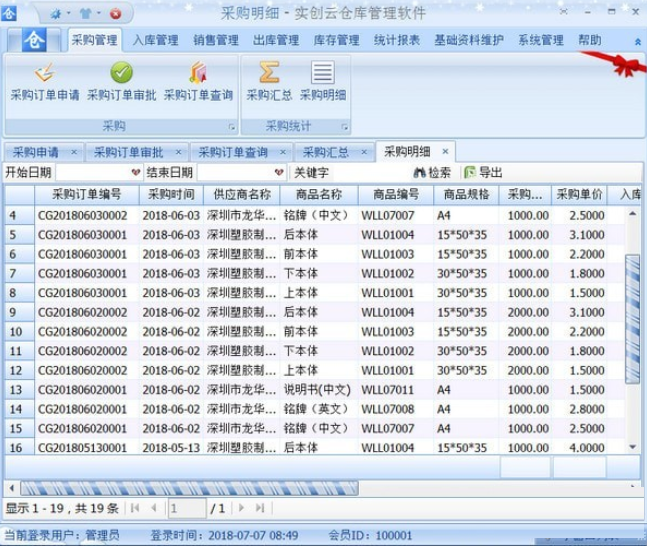Click horizontal scrollbar left arrow

(x=11, y=488)
